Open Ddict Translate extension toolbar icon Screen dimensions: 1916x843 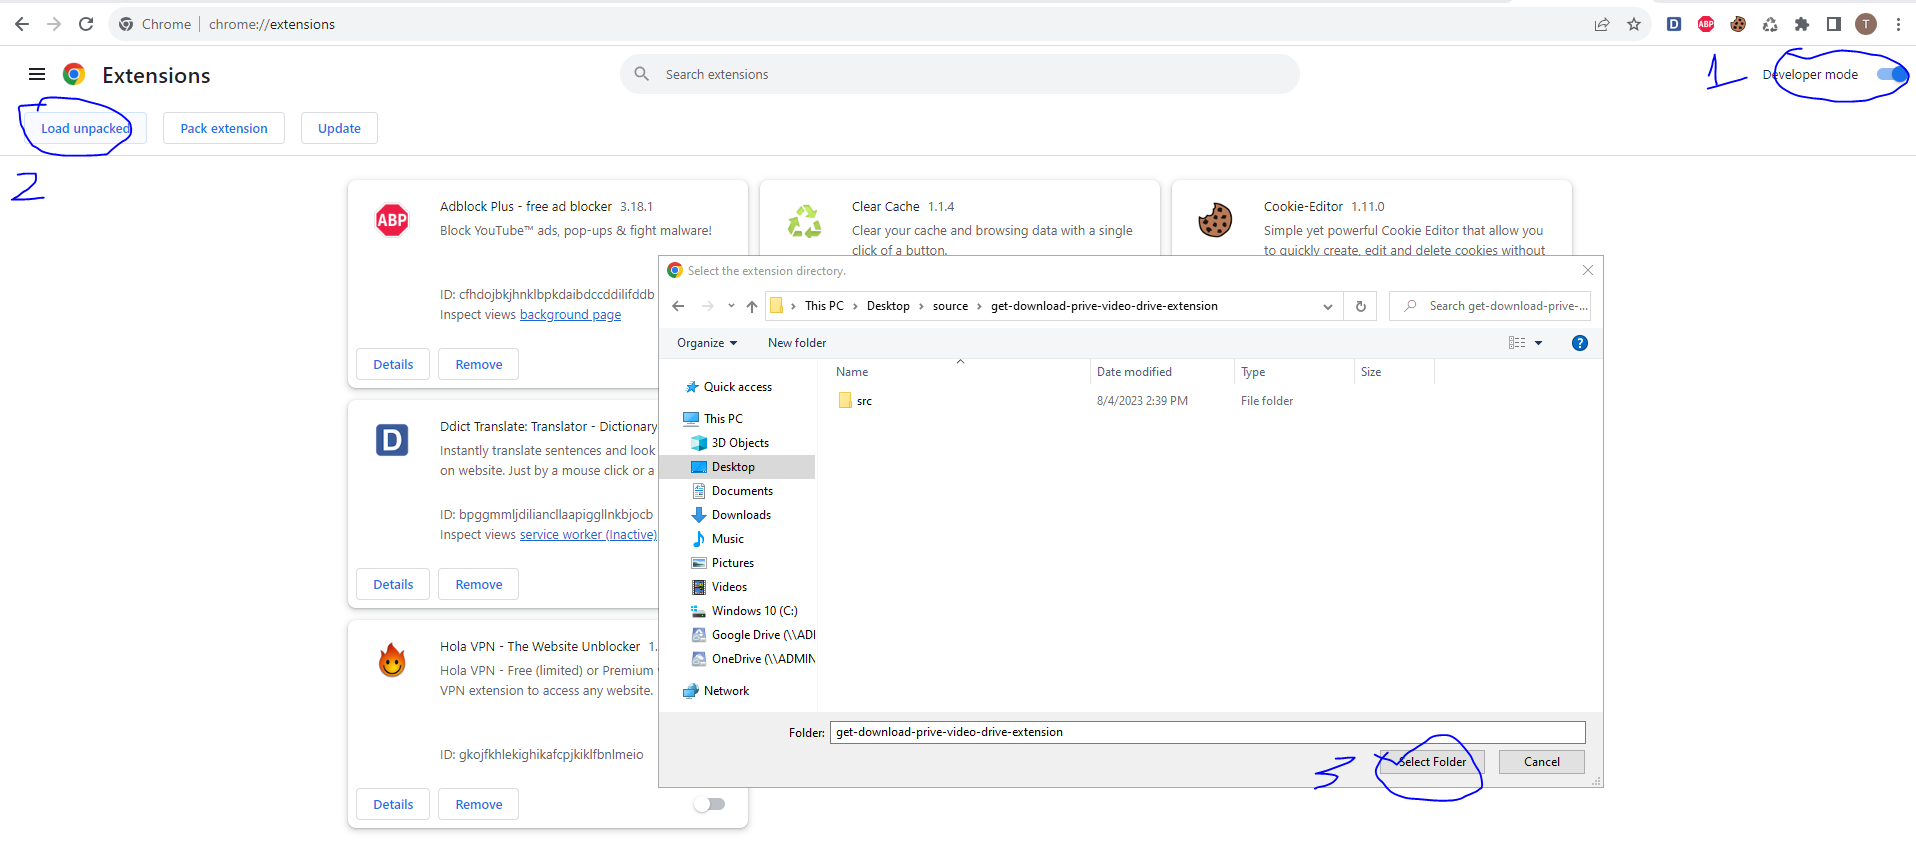1674,24
